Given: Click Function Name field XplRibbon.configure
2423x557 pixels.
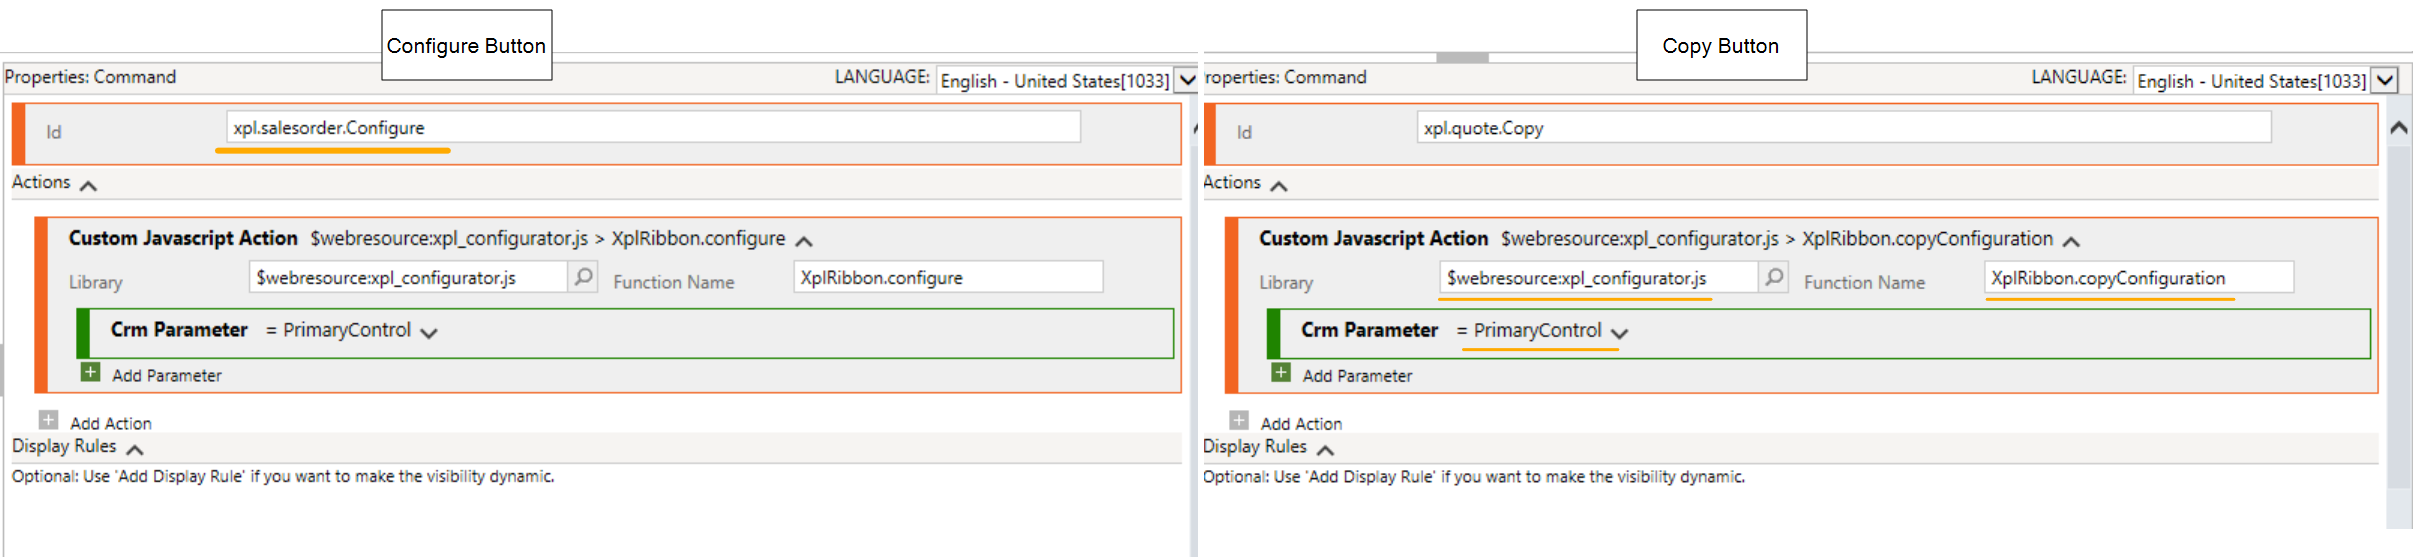Looking at the screenshot, I should tap(948, 277).
